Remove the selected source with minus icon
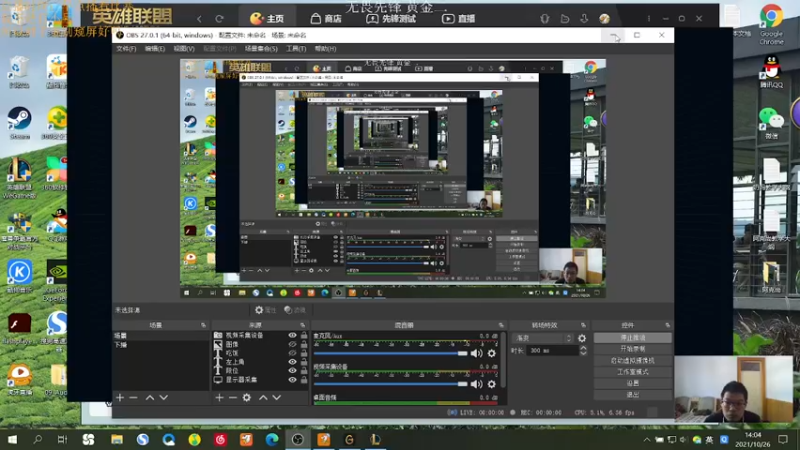The height and width of the screenshot is (450, 800). click(x=233, y=397)
